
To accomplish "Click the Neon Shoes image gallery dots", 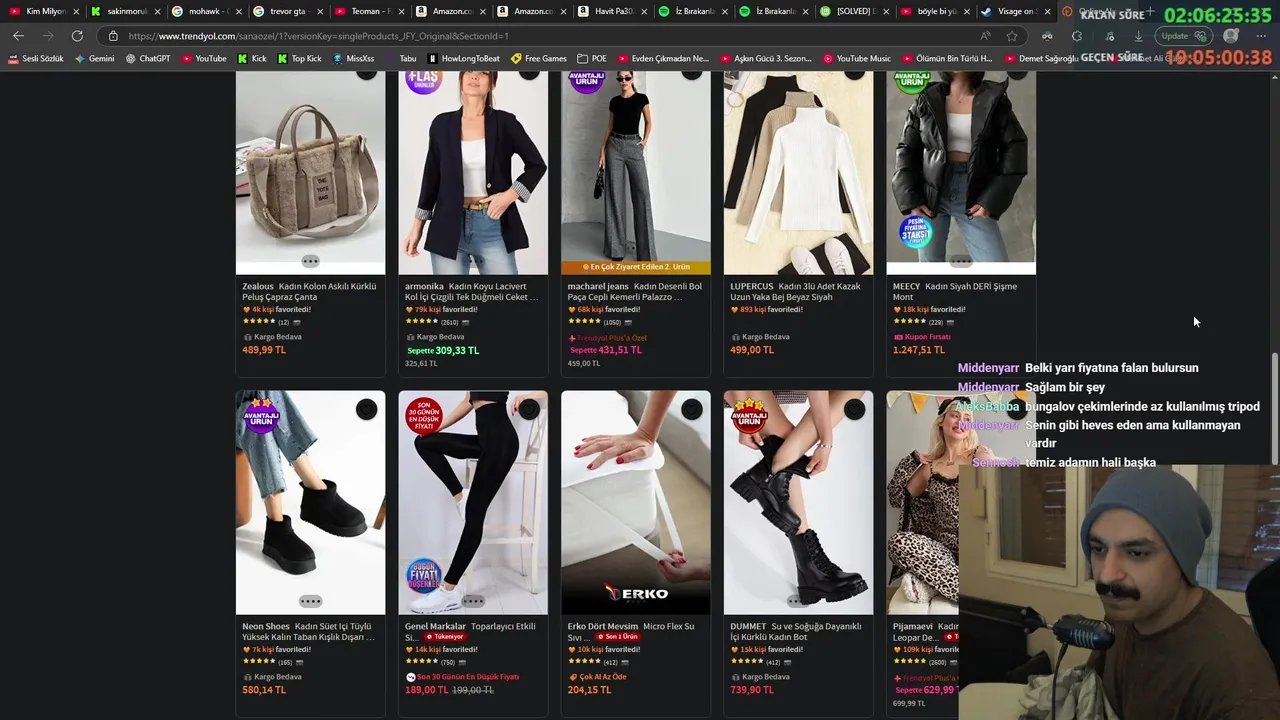I will 311,601.
